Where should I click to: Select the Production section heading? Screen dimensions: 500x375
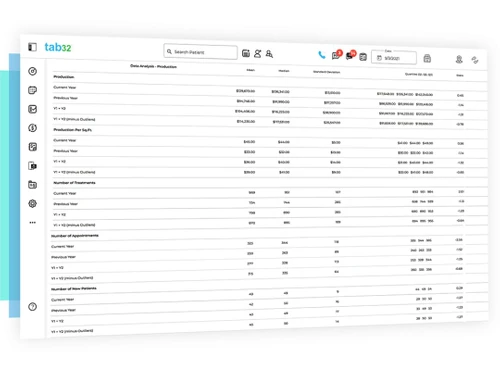[64, 77]
